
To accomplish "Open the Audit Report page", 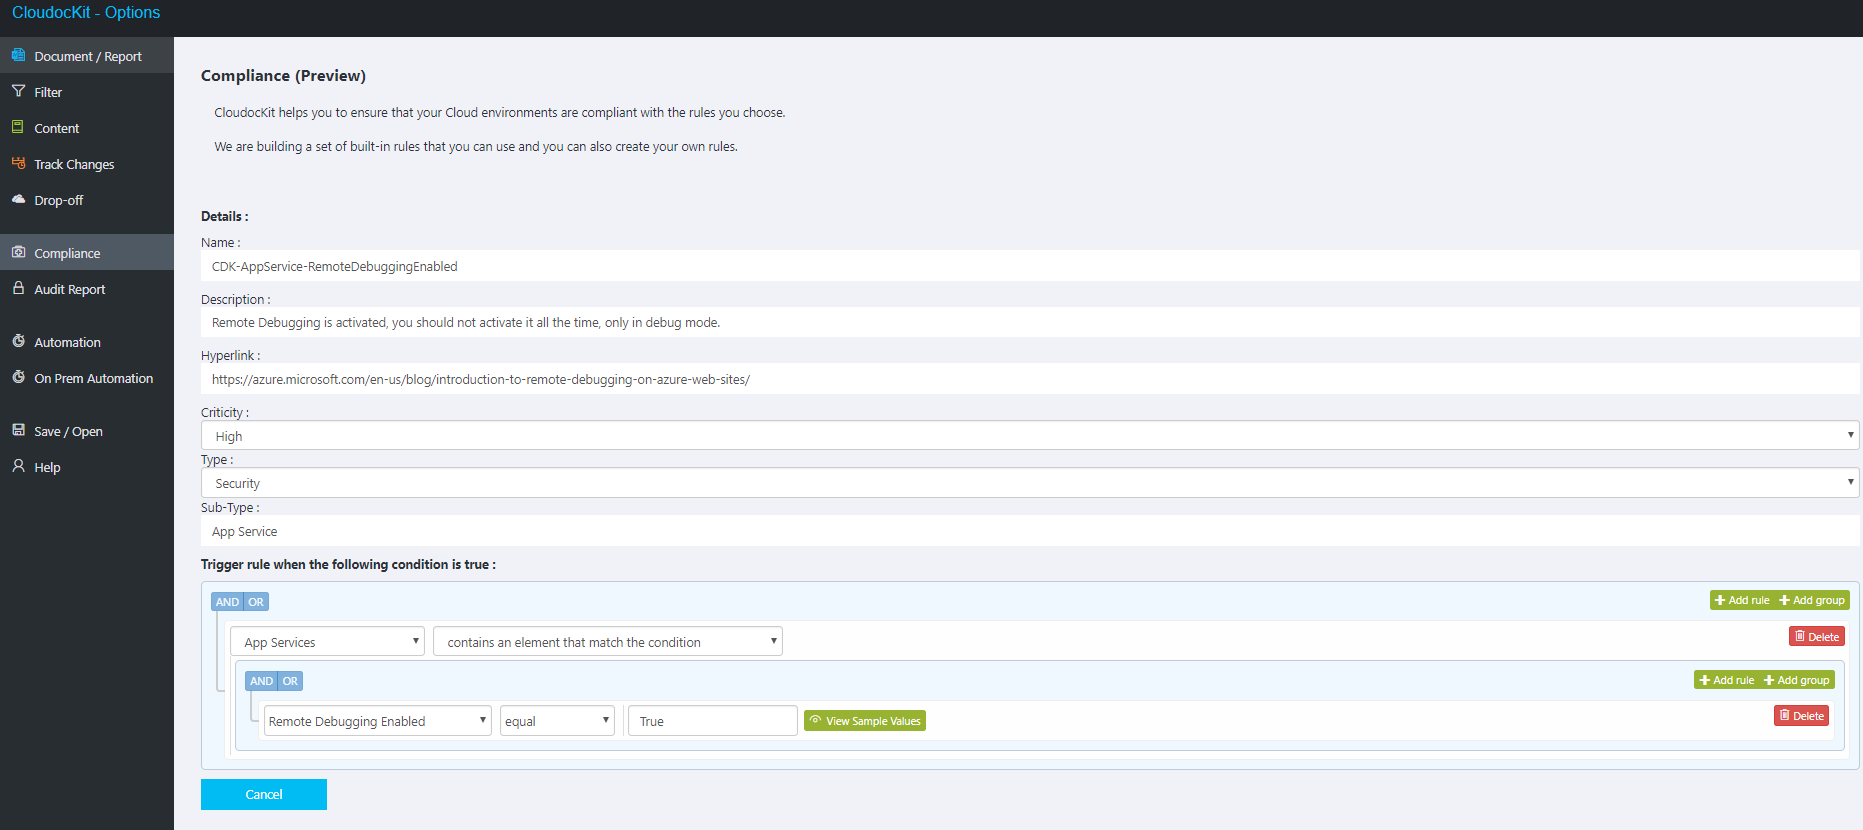I will tap(87, 289).
